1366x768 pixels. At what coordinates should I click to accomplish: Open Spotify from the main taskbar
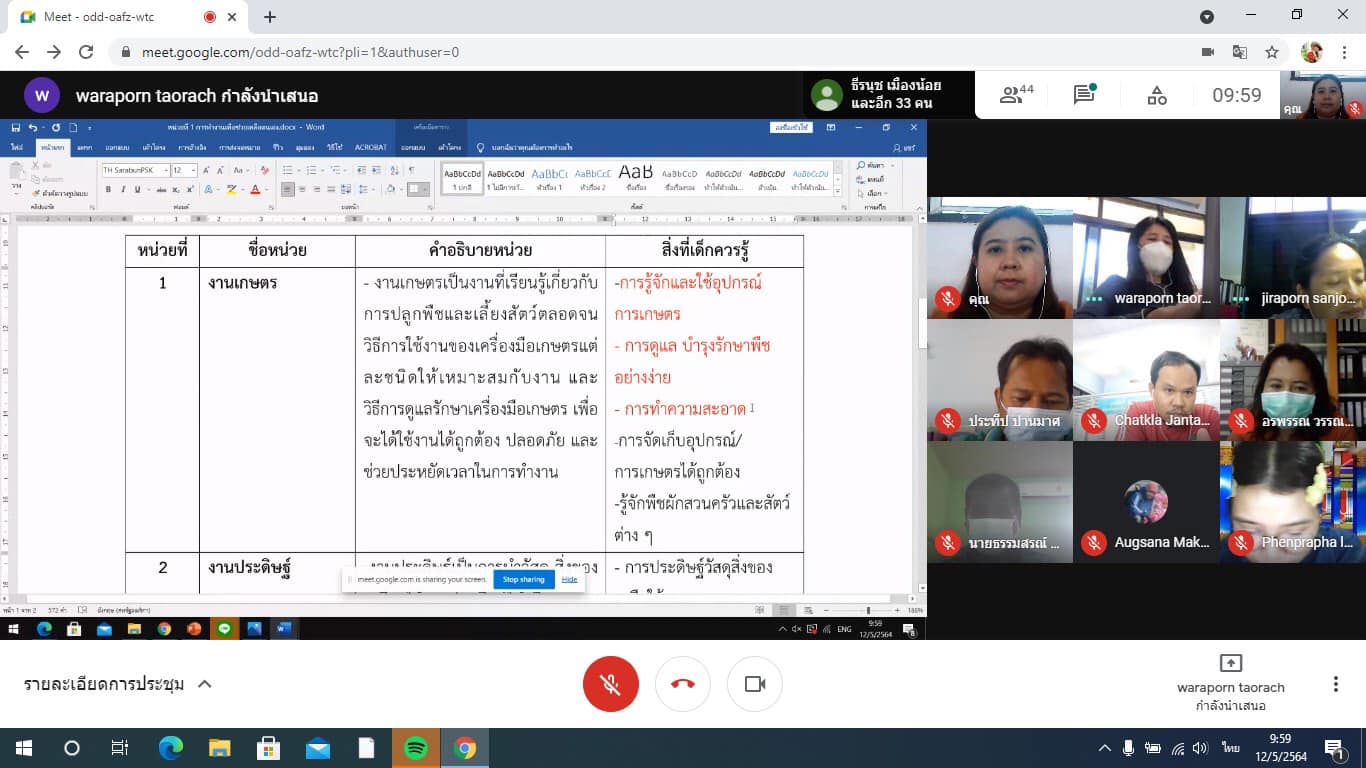pyautogui.click(x=416, y=748)
